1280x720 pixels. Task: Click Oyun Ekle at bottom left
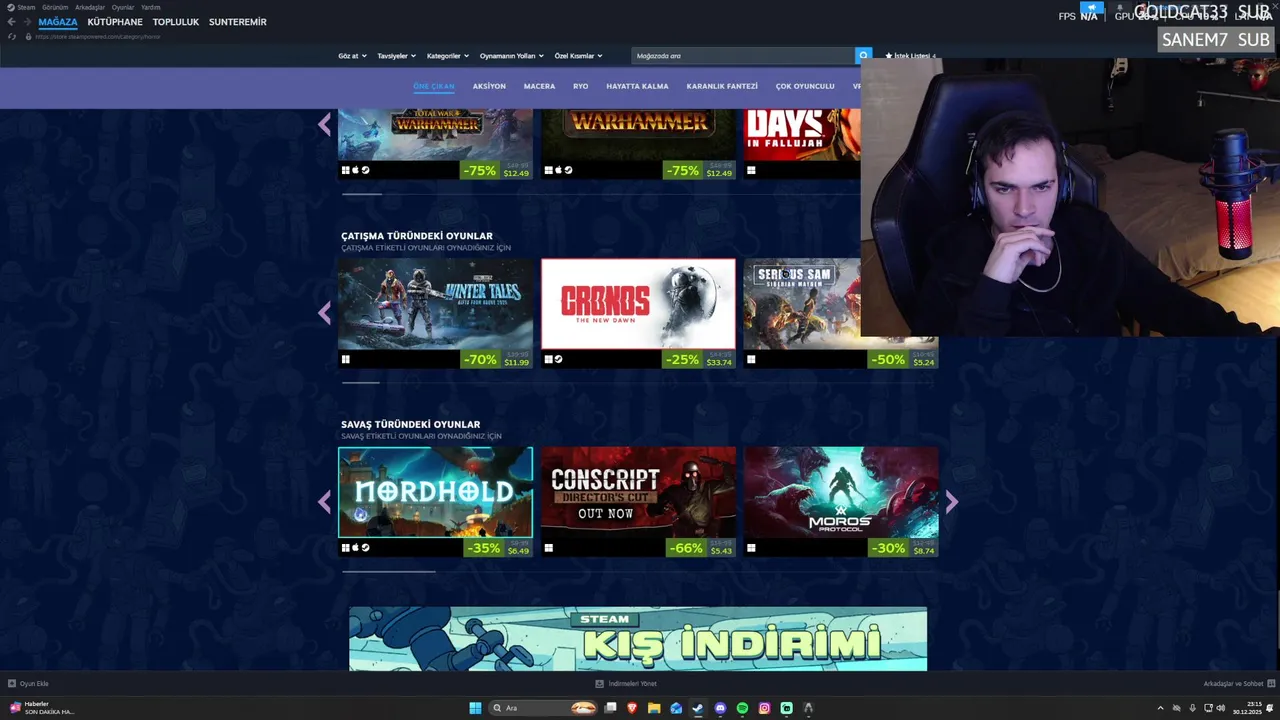(28, 684)
